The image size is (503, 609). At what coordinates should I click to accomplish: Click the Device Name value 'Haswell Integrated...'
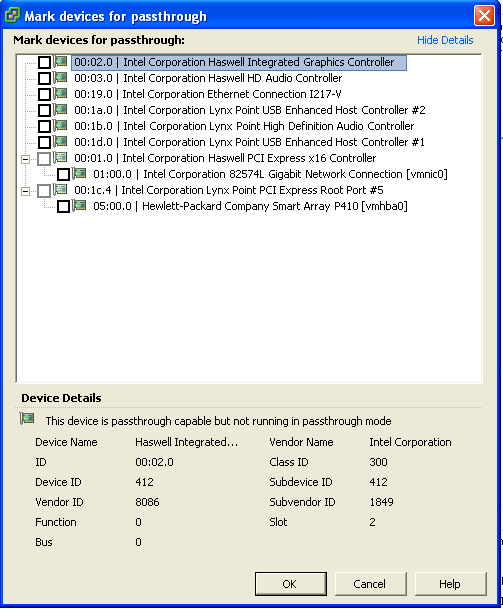pyautogui.click(x=186, y=442)
